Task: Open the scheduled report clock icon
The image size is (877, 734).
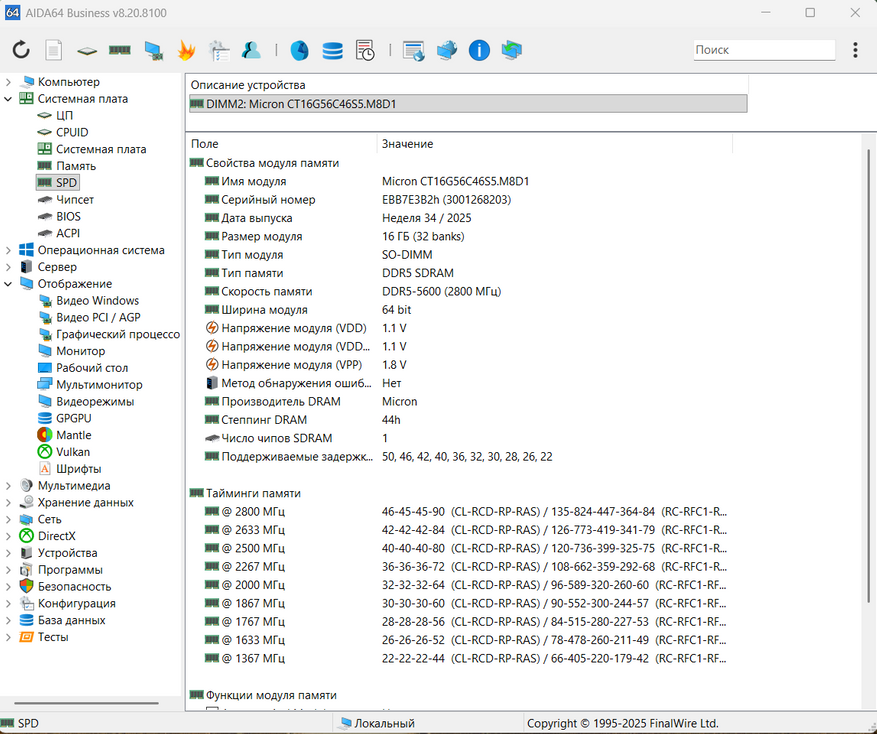Action: (365, 50)
